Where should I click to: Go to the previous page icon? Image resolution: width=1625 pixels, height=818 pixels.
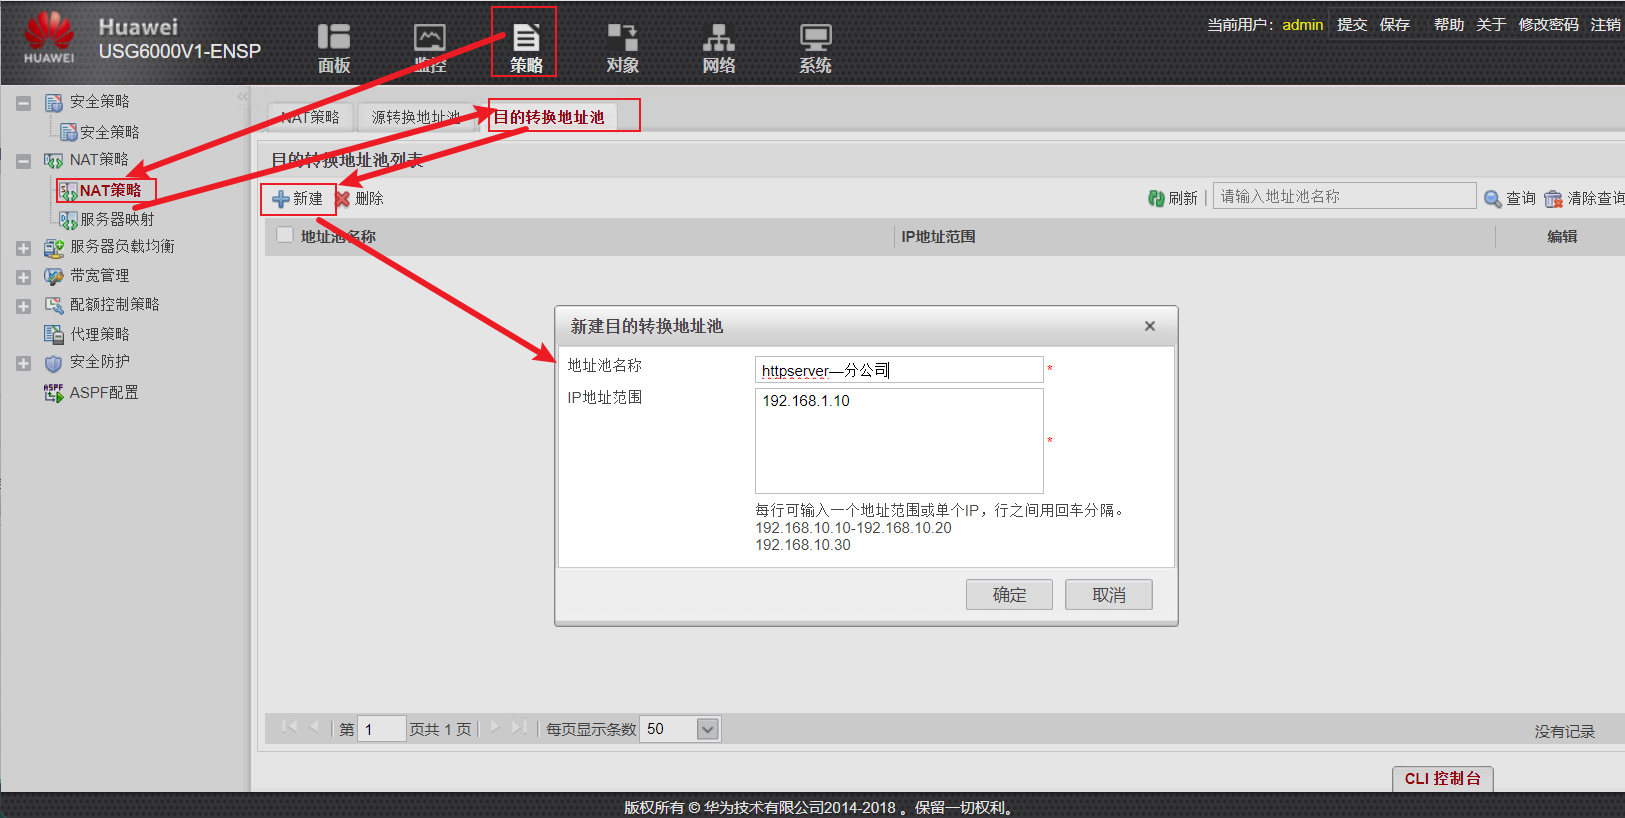(x=315, y=727)
